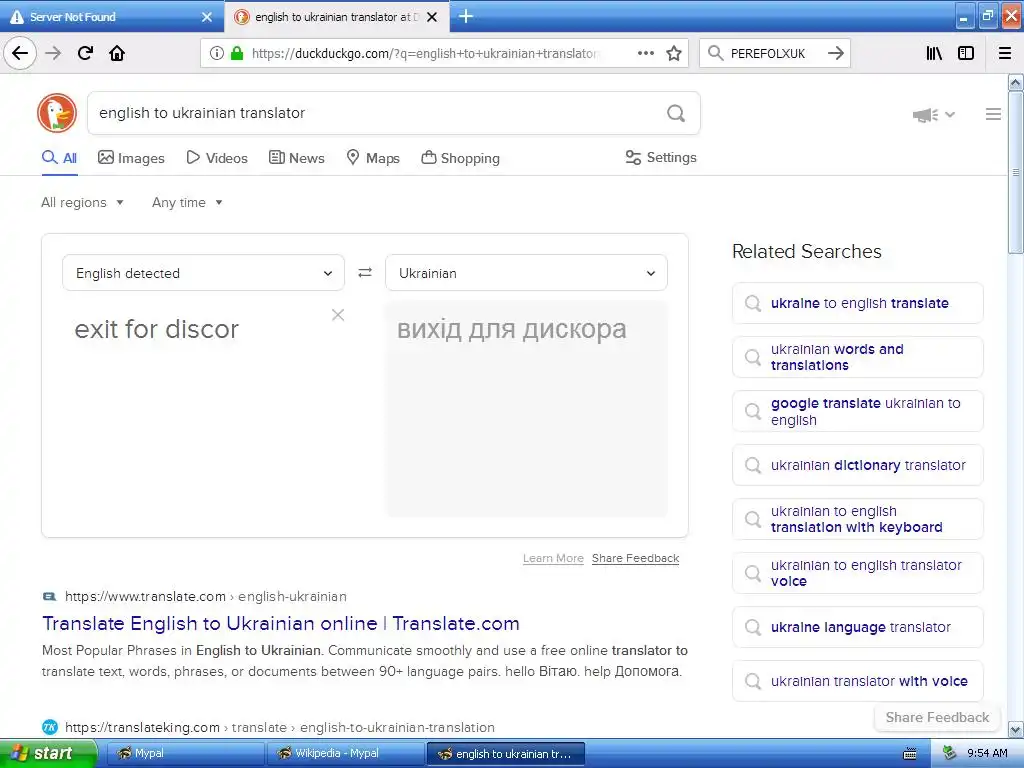Bookmark this page with the star

pyautogui.click(x=674, y=54)
